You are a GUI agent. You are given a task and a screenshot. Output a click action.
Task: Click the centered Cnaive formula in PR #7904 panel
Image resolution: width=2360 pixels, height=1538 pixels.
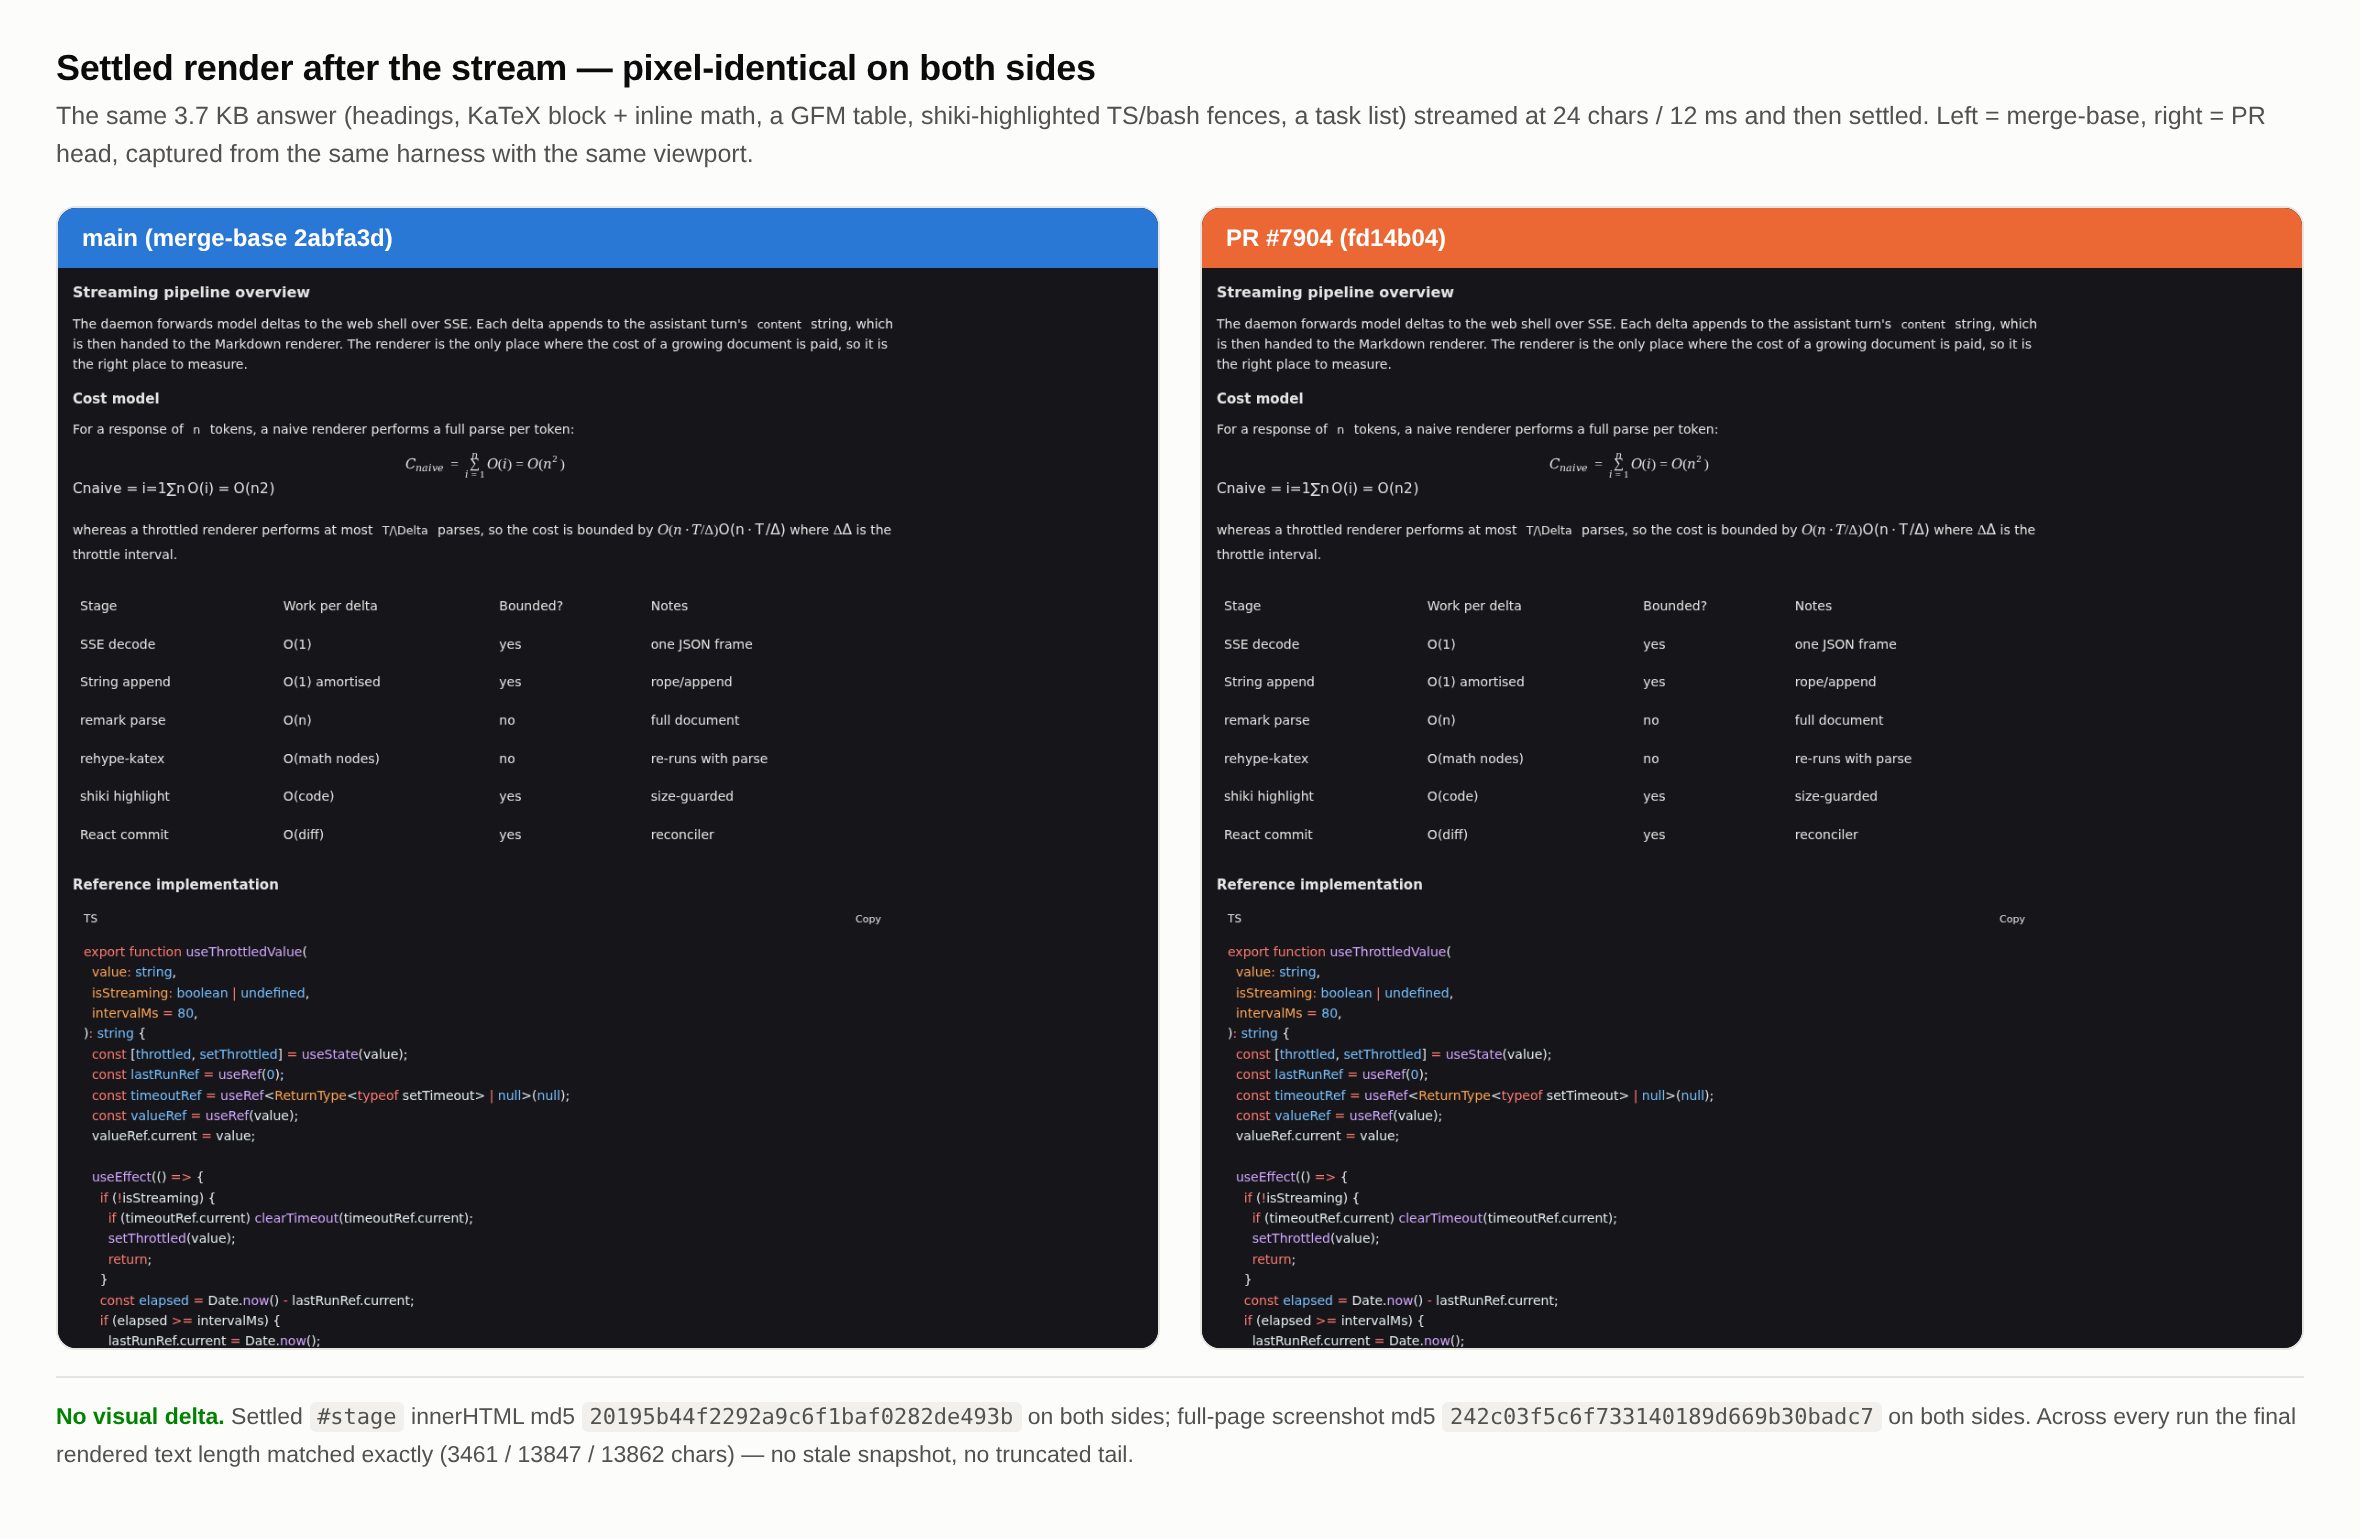tap(1629, 465)
